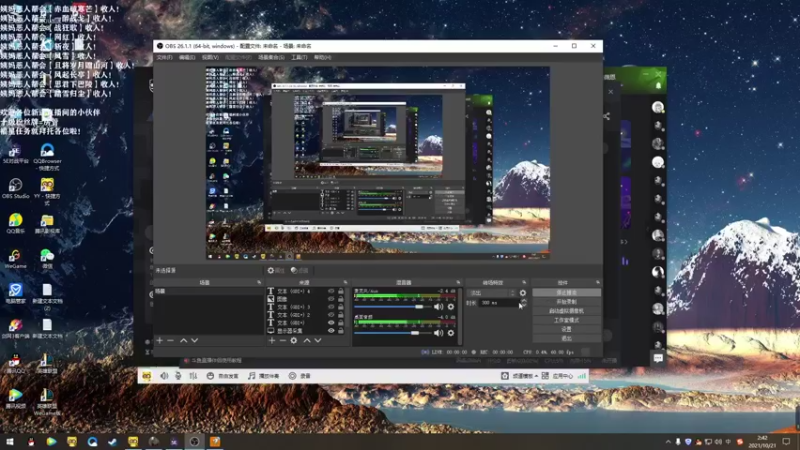The width and height of the screenshot is (800, 450).
Task: Mute 麦克风/Aux with its speaker icon
Action: click(x=438, y=307)
